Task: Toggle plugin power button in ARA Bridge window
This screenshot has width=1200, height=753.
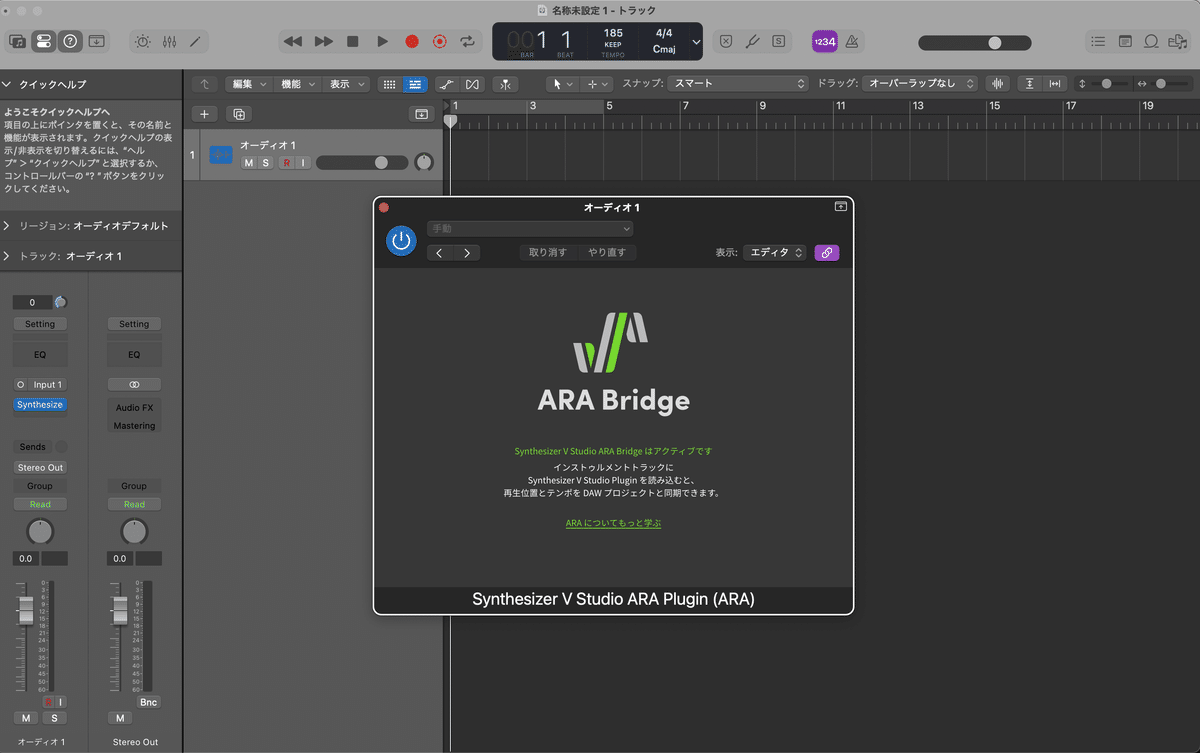Action: 401,241
